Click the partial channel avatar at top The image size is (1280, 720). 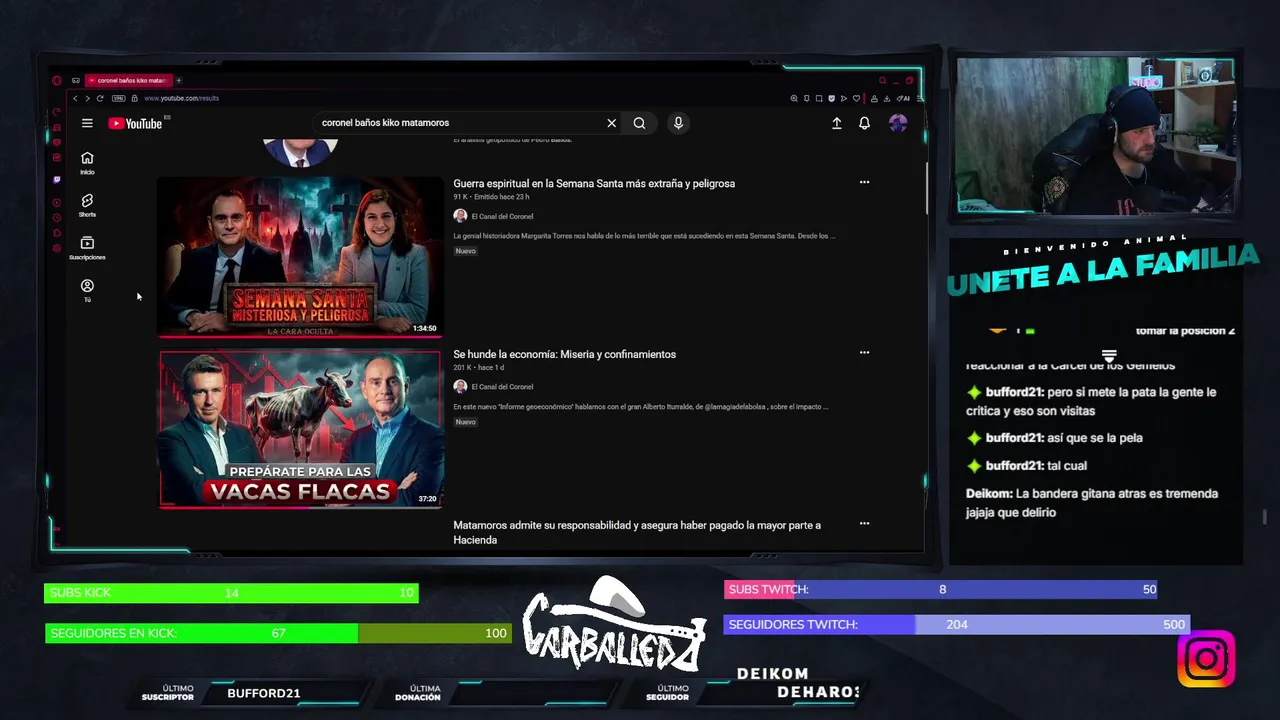pyautogui.click(x=300, y=152)
